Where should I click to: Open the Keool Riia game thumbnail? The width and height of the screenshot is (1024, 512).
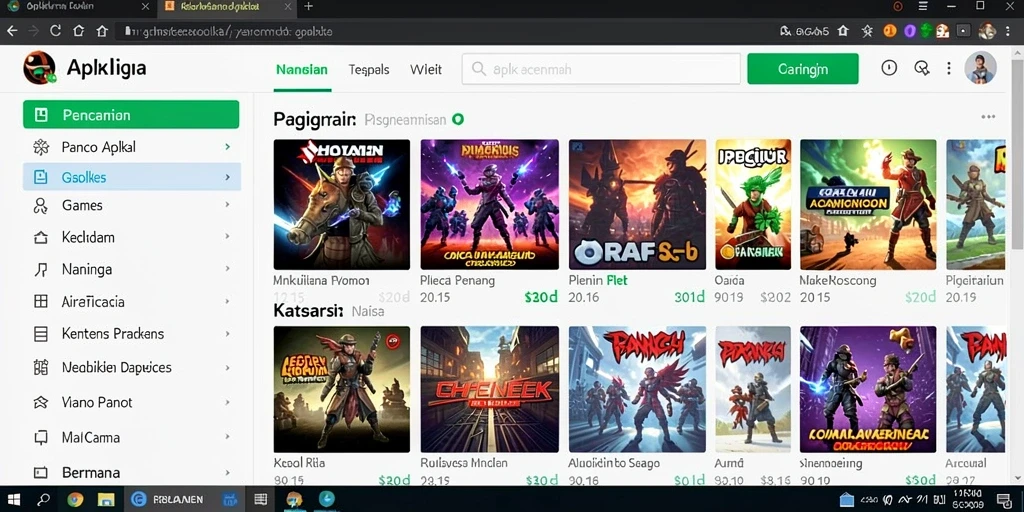click(342, 389)
